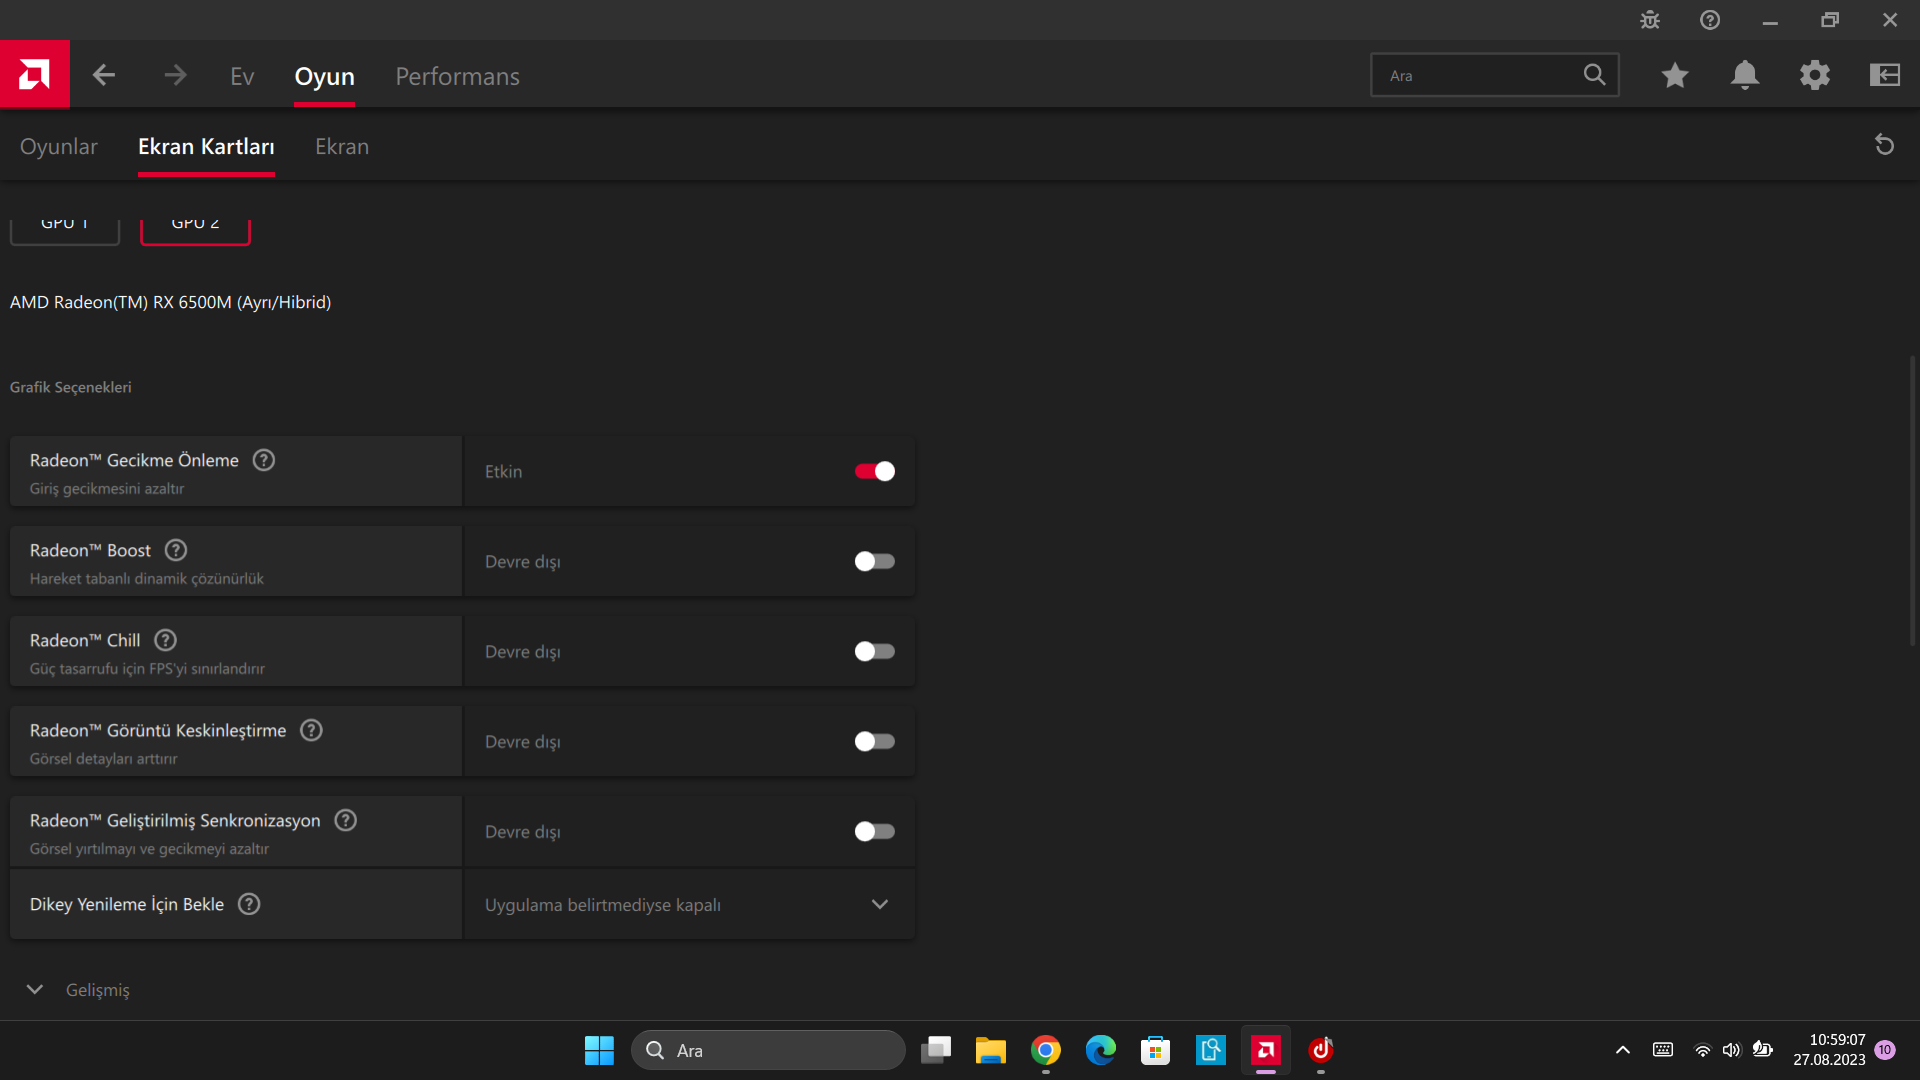Open the bug report icon
The height and width of the screenshot is (1080, 1920).
1650,20
